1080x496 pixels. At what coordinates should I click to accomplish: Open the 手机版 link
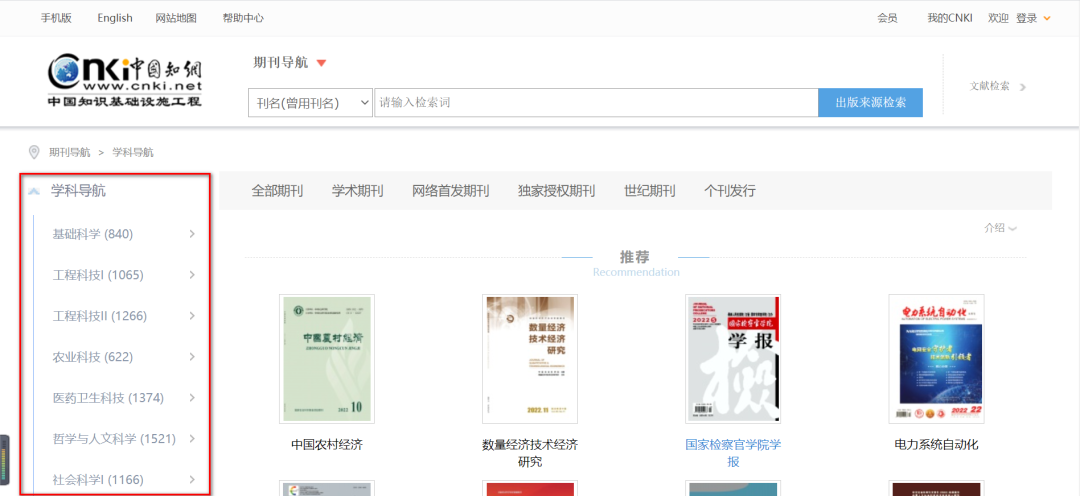click(56, 19)
